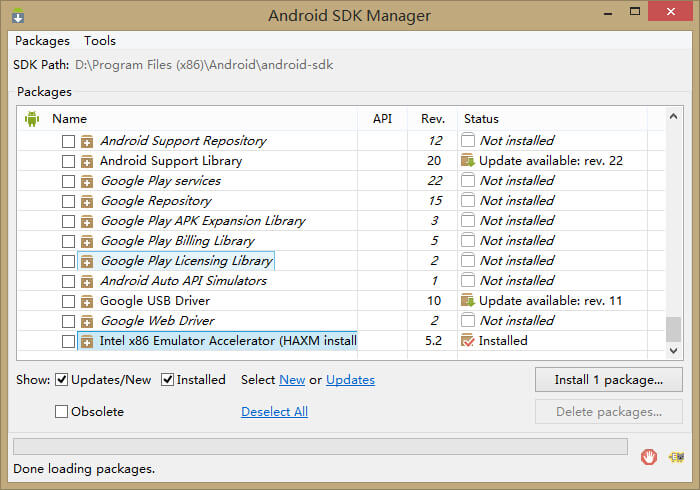The height and width of the screenshot is (490, 700).
Task: Click the API column header
Action: tap(382, 119)
